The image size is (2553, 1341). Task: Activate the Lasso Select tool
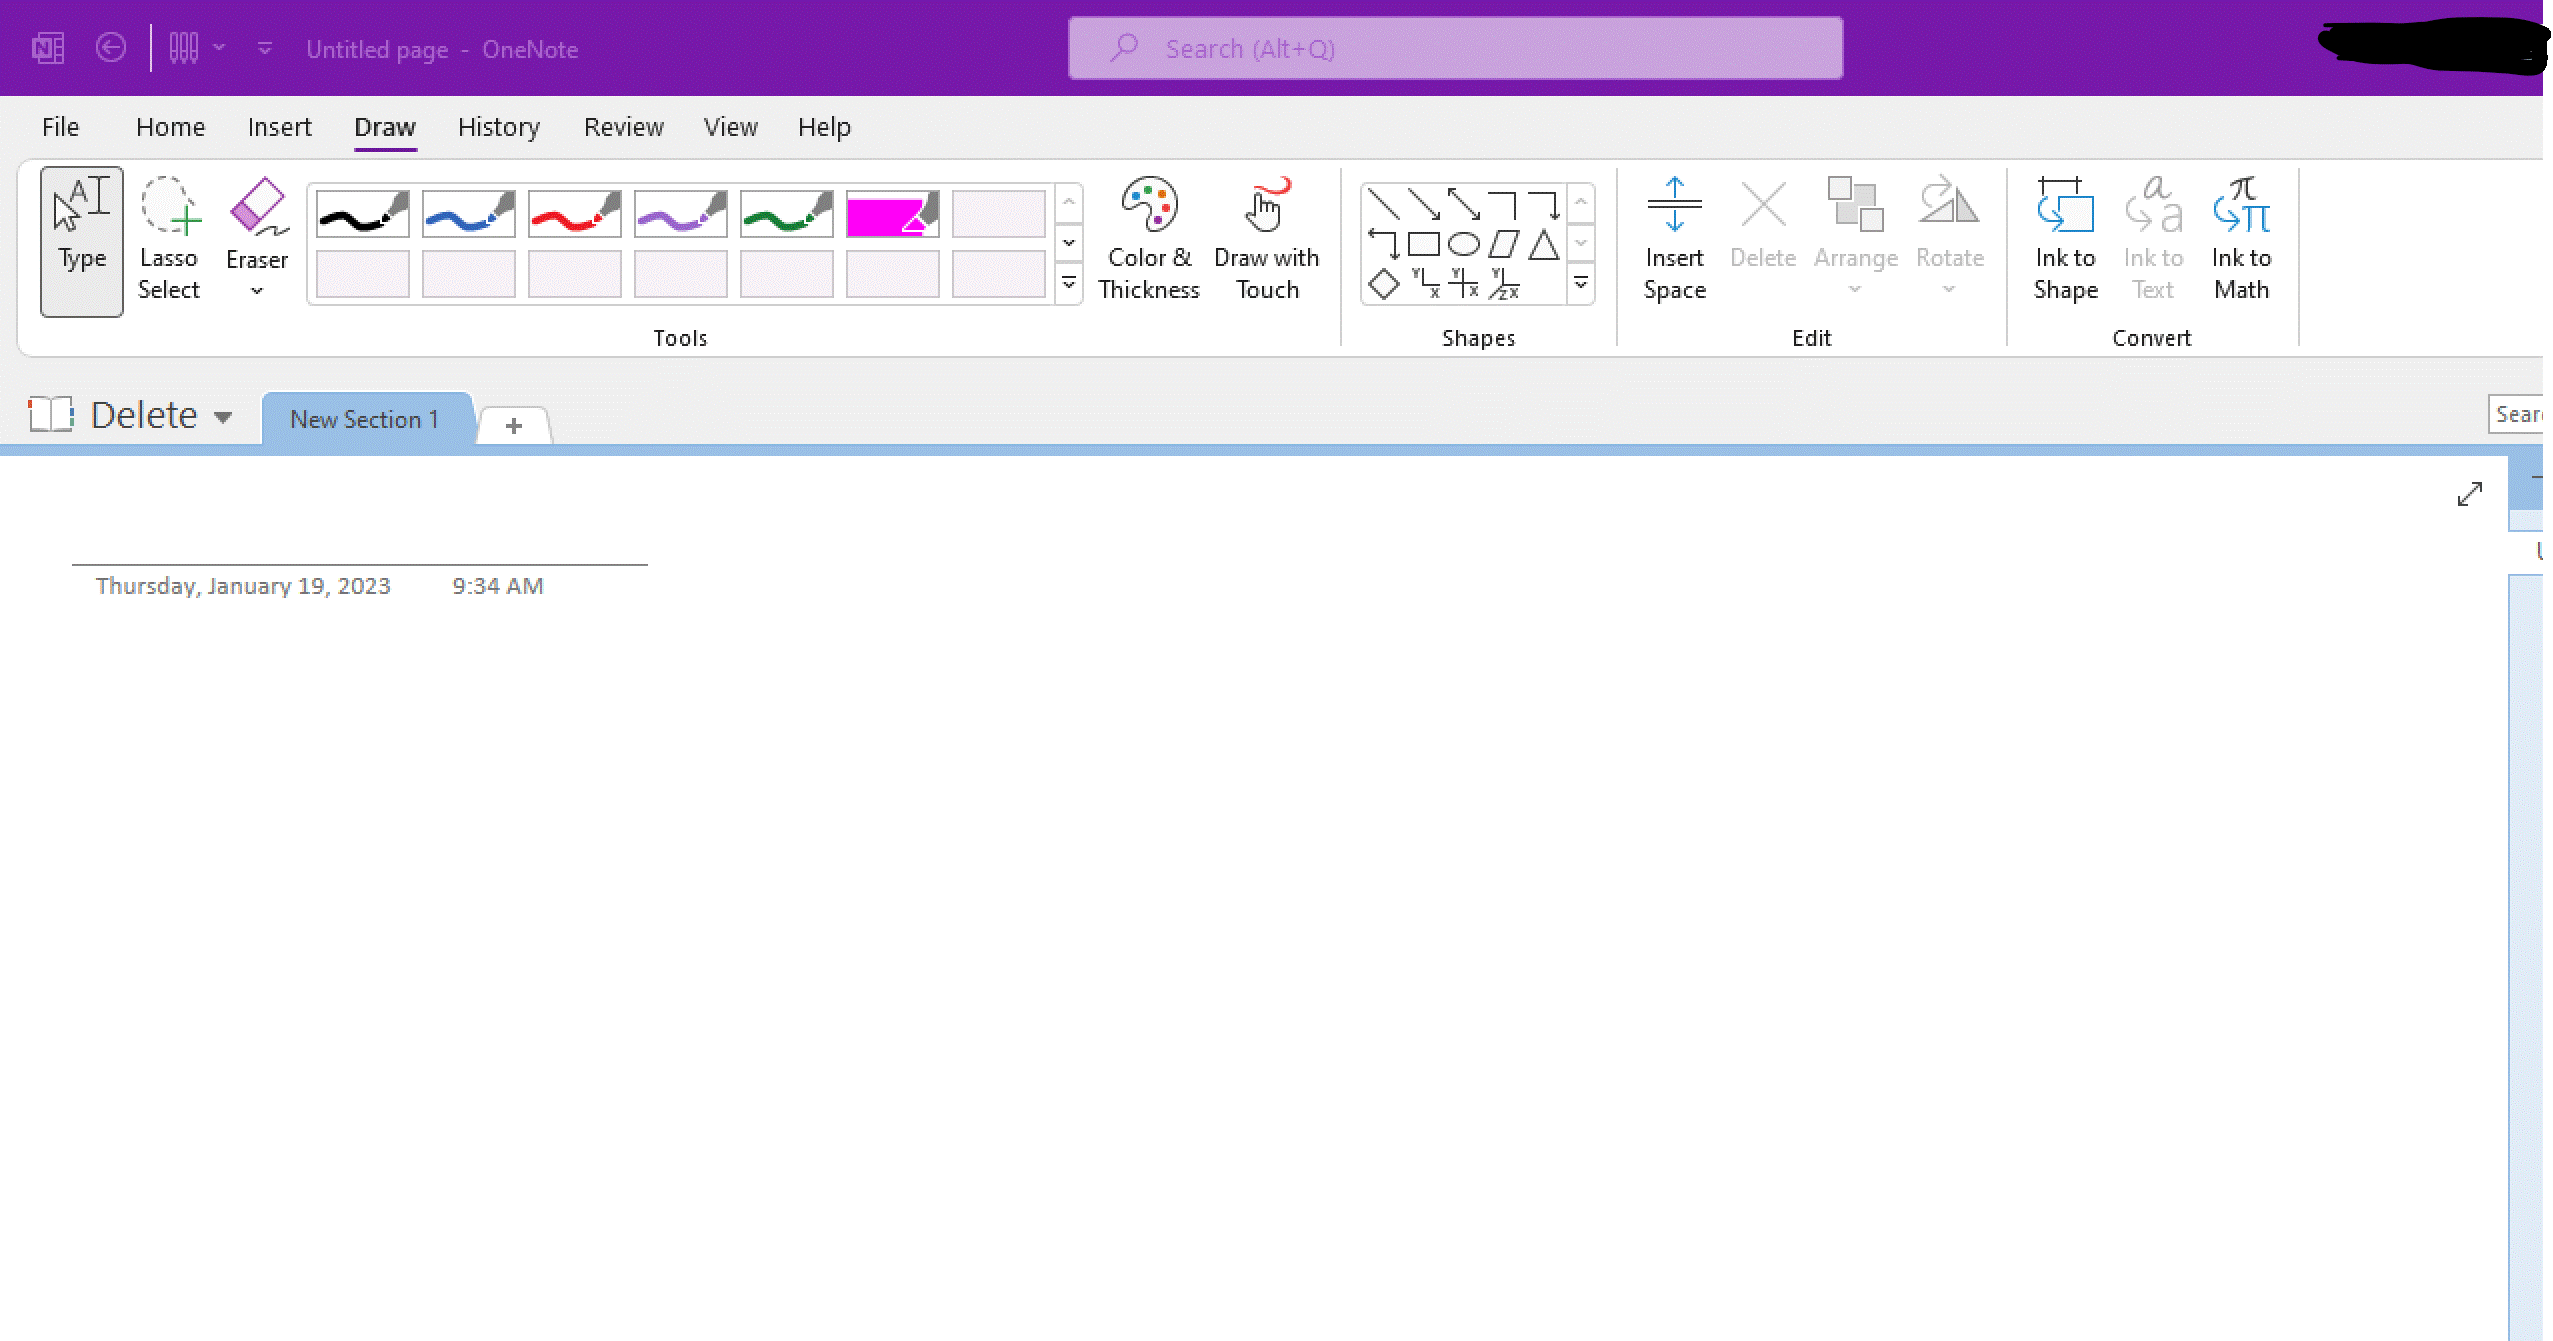[x=169, y=241]
